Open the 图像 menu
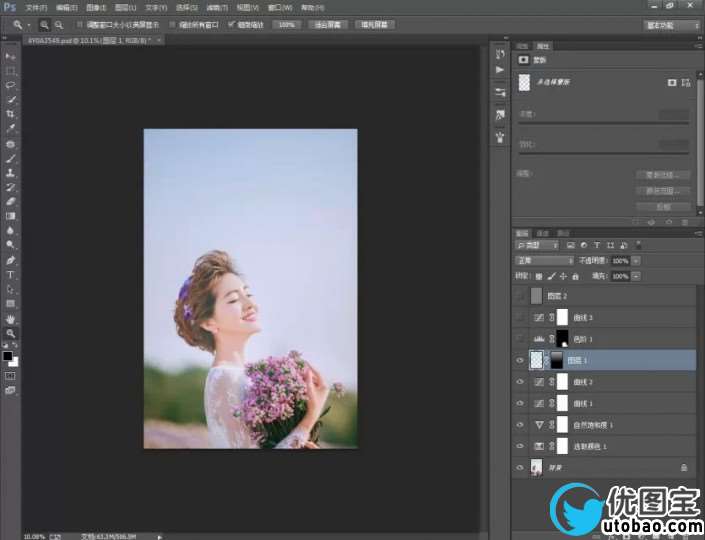 (x=96, y=7)
